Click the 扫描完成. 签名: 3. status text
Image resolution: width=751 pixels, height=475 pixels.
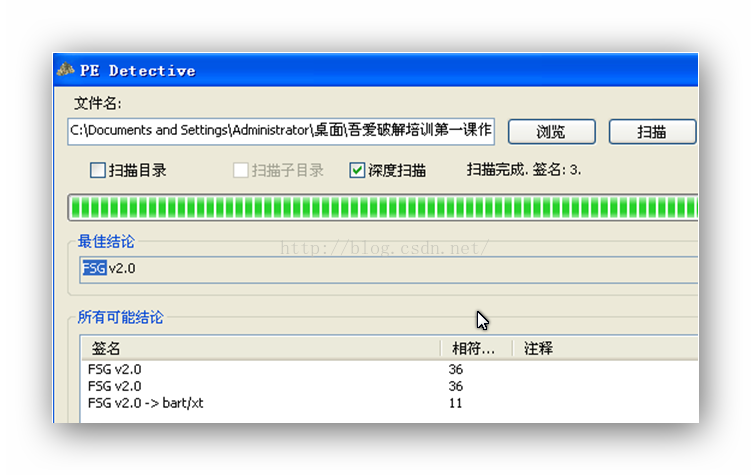pos(524,170)
